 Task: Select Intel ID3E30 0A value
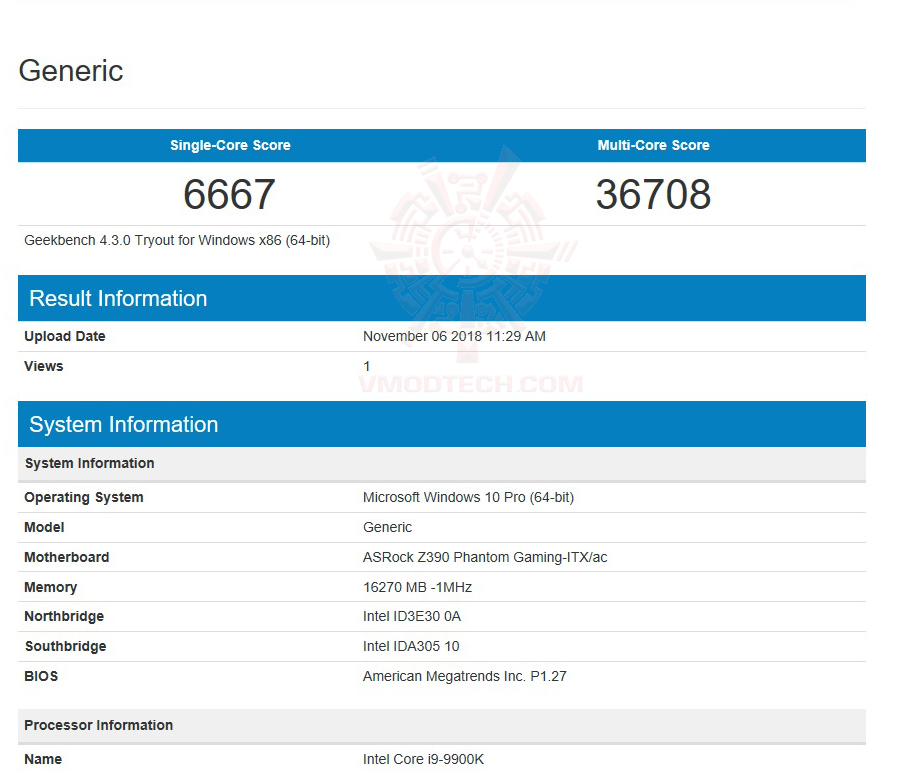pyautogui.click(x=411, y=616)
